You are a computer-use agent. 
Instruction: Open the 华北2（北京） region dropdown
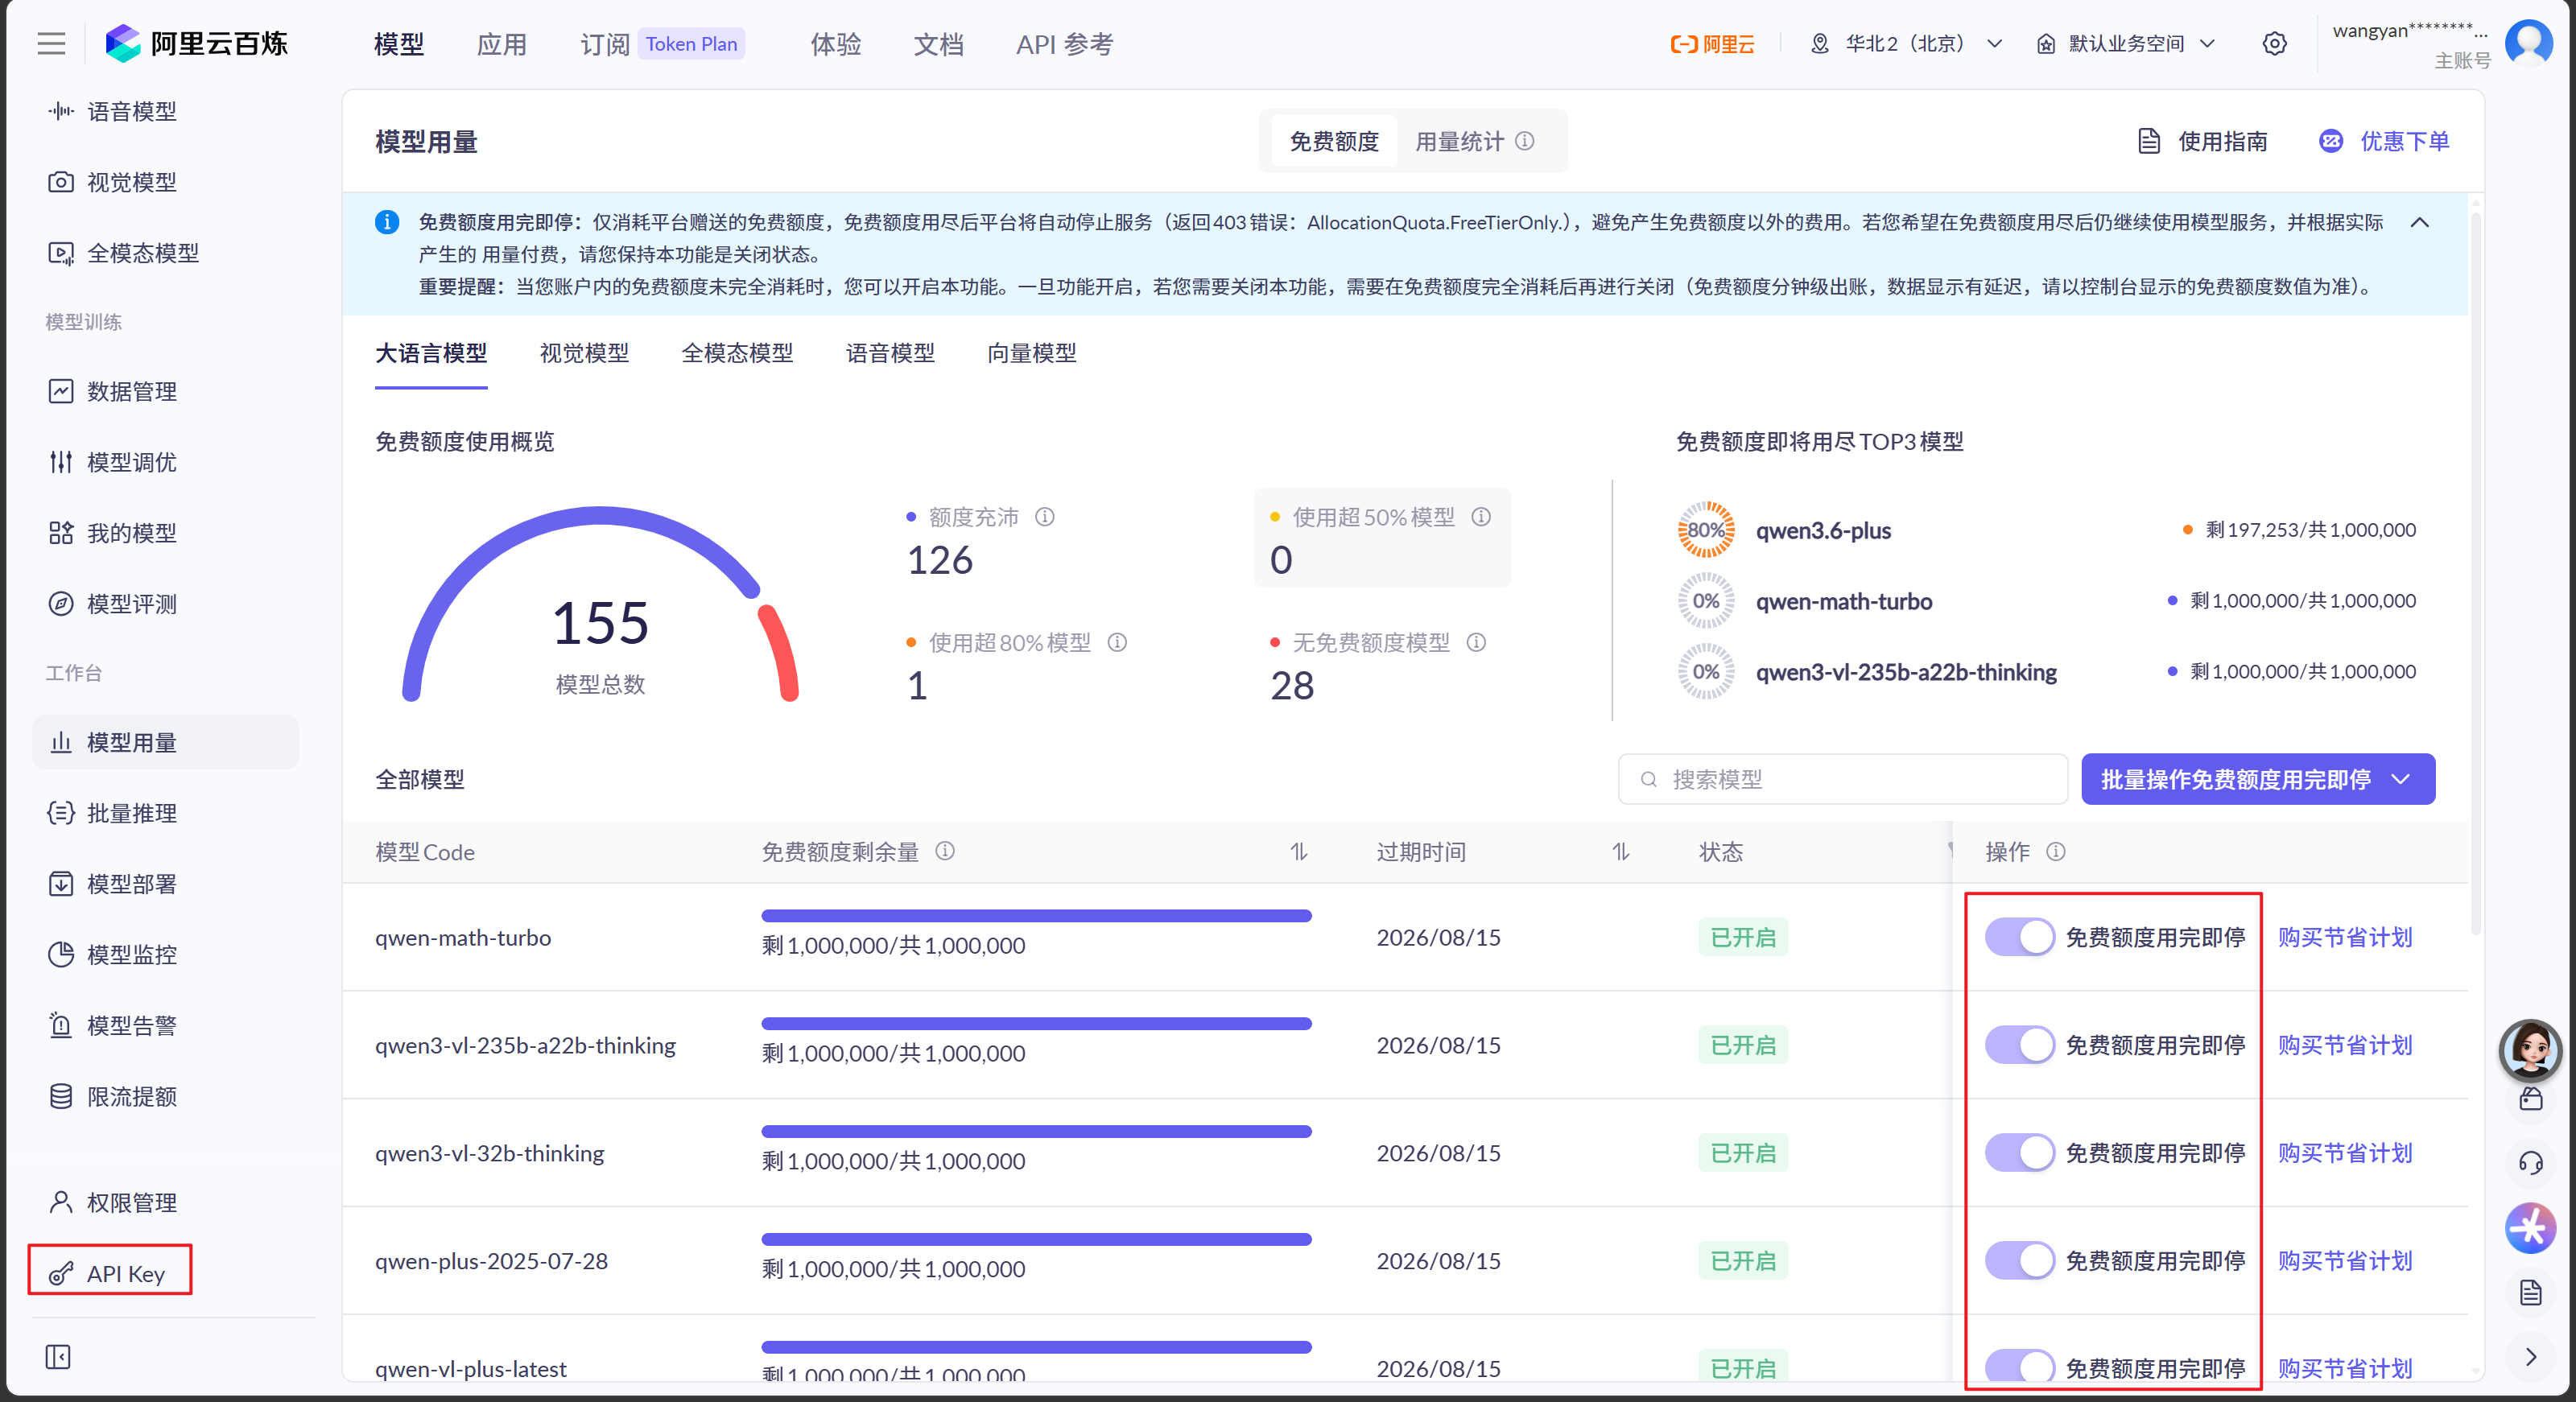click(x=1906, y=44)
